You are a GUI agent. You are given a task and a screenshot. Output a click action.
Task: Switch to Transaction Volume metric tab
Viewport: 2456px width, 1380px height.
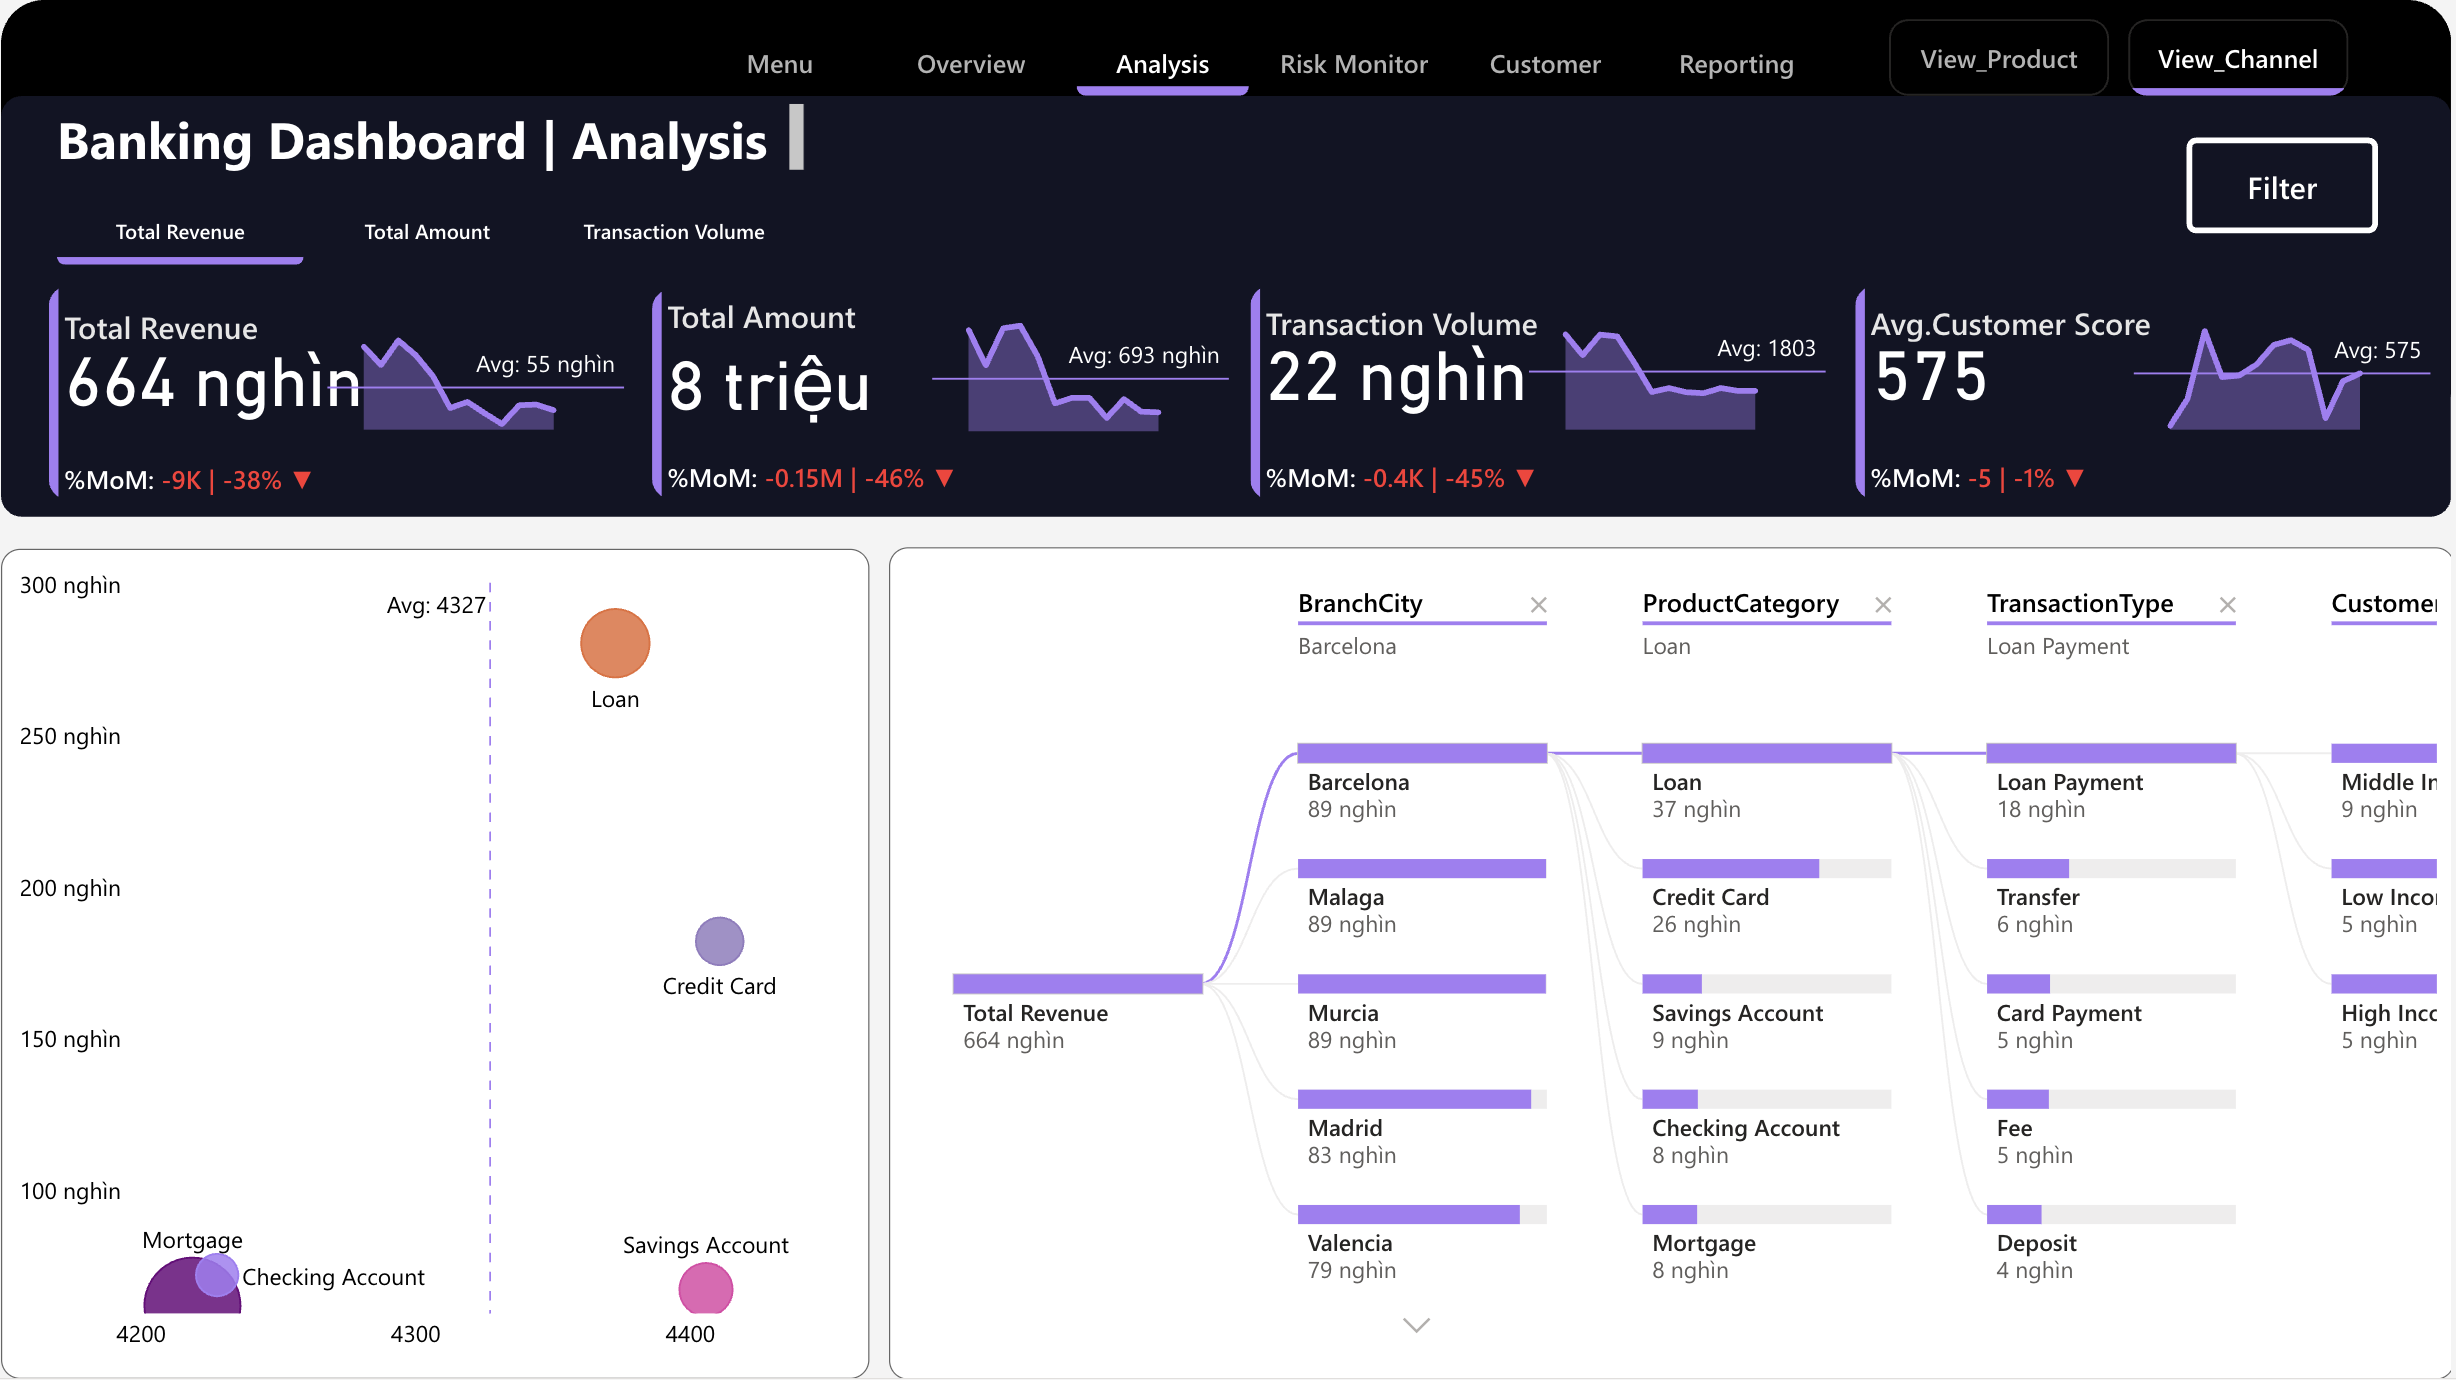point(673,232)
